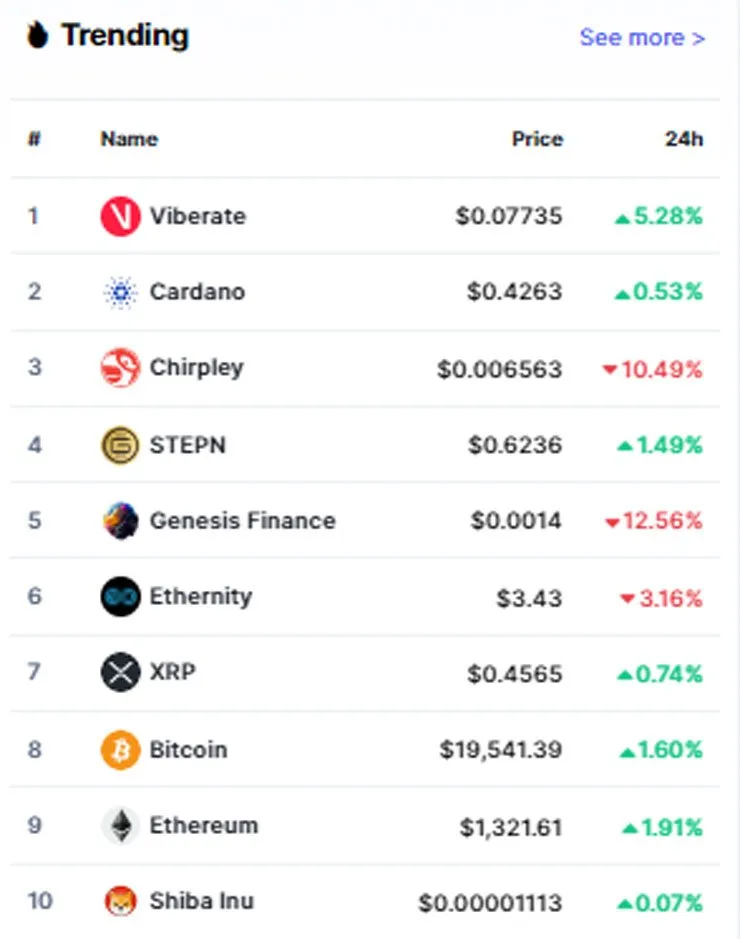Viewport: 740px width, 939px height.
Task: Sort by the Price column header
Action: tap(537, 139)
